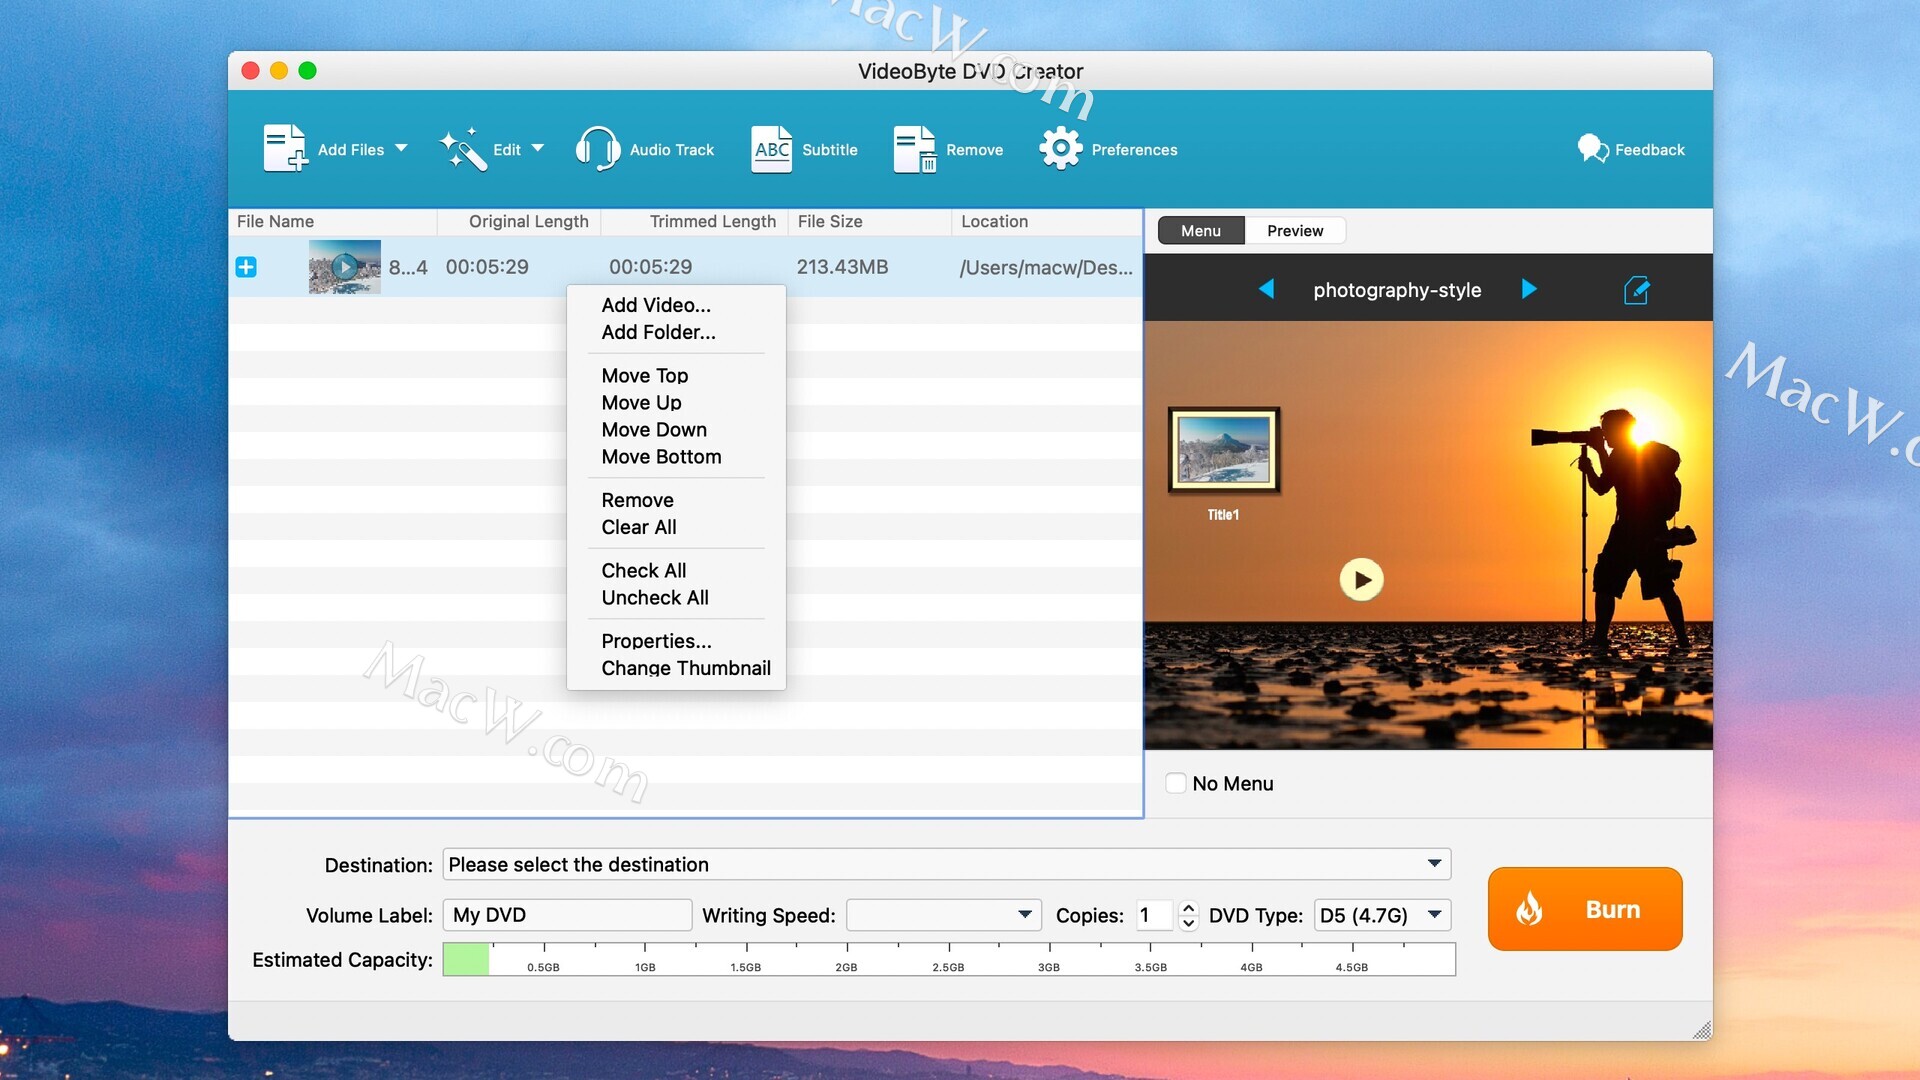This screenshot has width=1920, height=1080.
Task: Choose Change Thumbnail from context menu
Action: coord(685,668)
